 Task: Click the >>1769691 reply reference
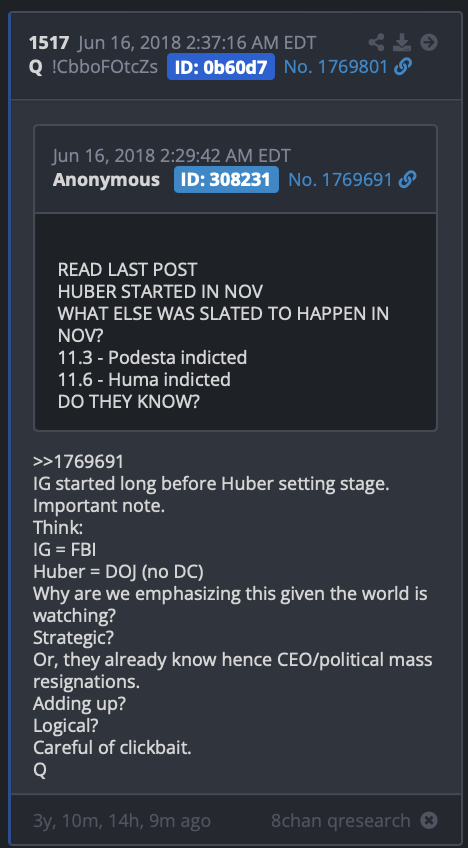tap(78, 462)
